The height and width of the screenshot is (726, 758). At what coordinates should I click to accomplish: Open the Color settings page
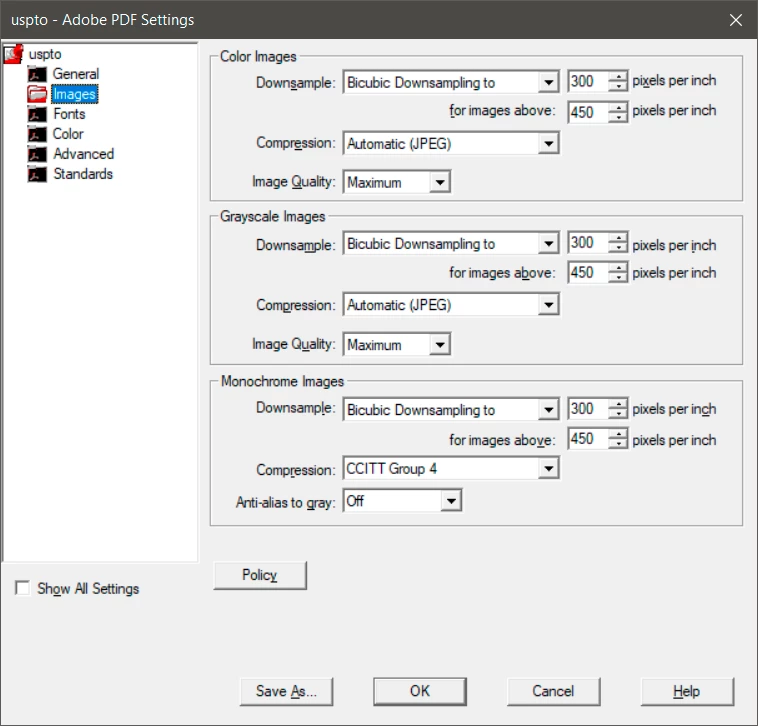click(x=68, y=134)
